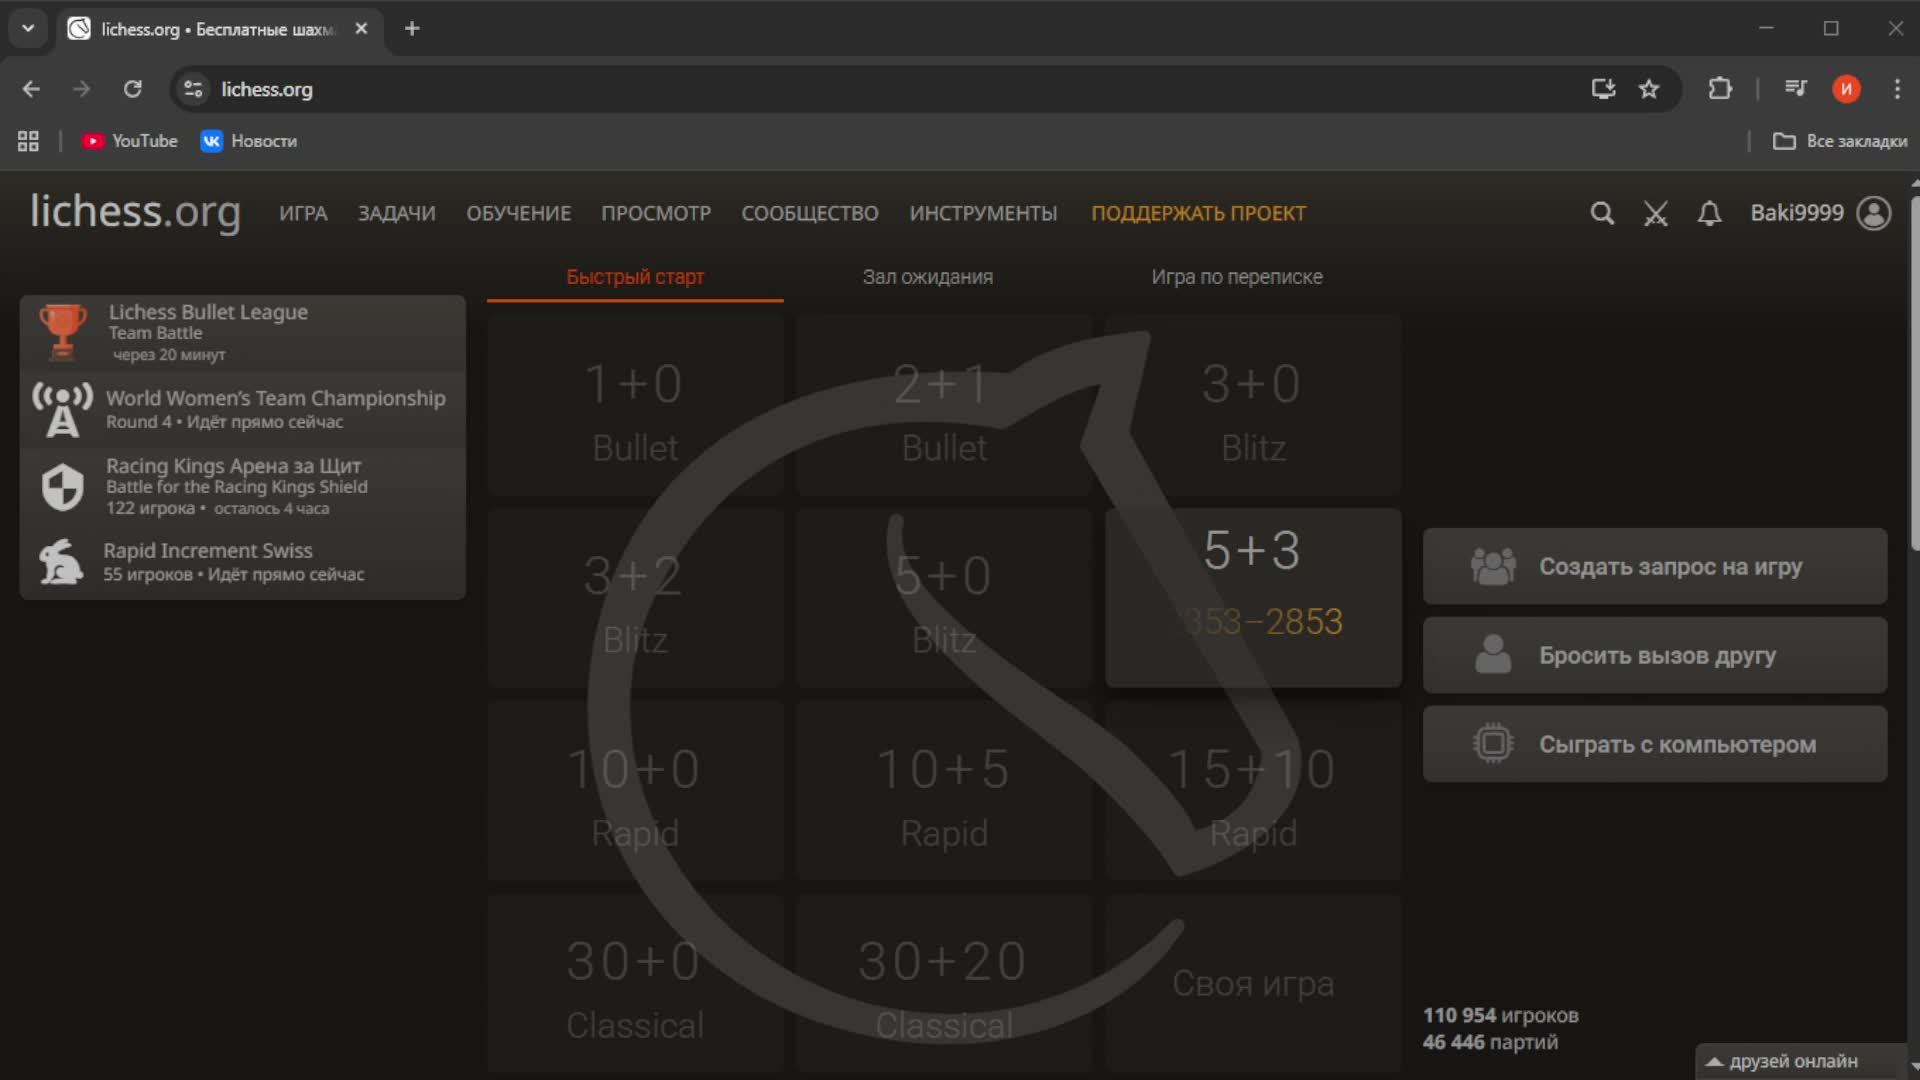The image size is (1920, 1080).
Task: Open Chrome's three-dot menu
Action: pos(1897,89)
